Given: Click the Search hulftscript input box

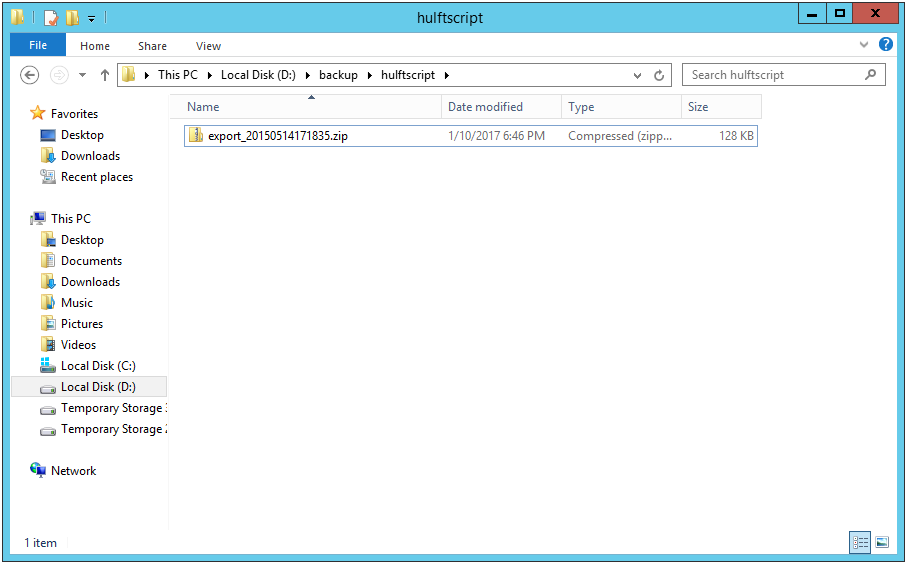Looking at the screenshot, I should tap(770, 75).
